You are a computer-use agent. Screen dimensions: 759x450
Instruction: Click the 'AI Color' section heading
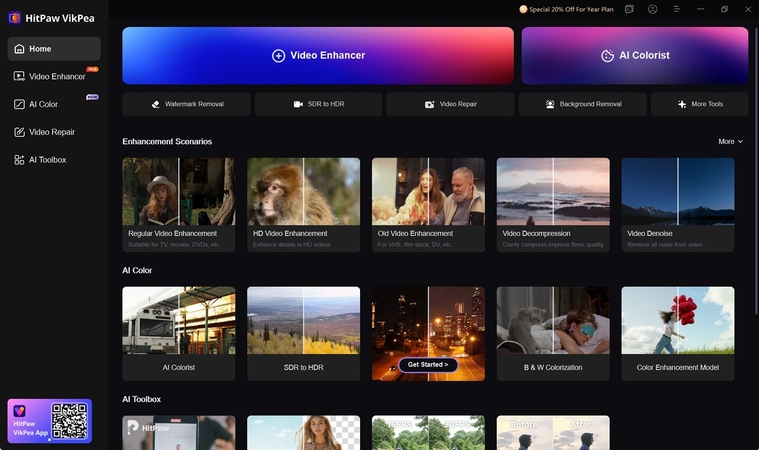[x=137, y=270]
